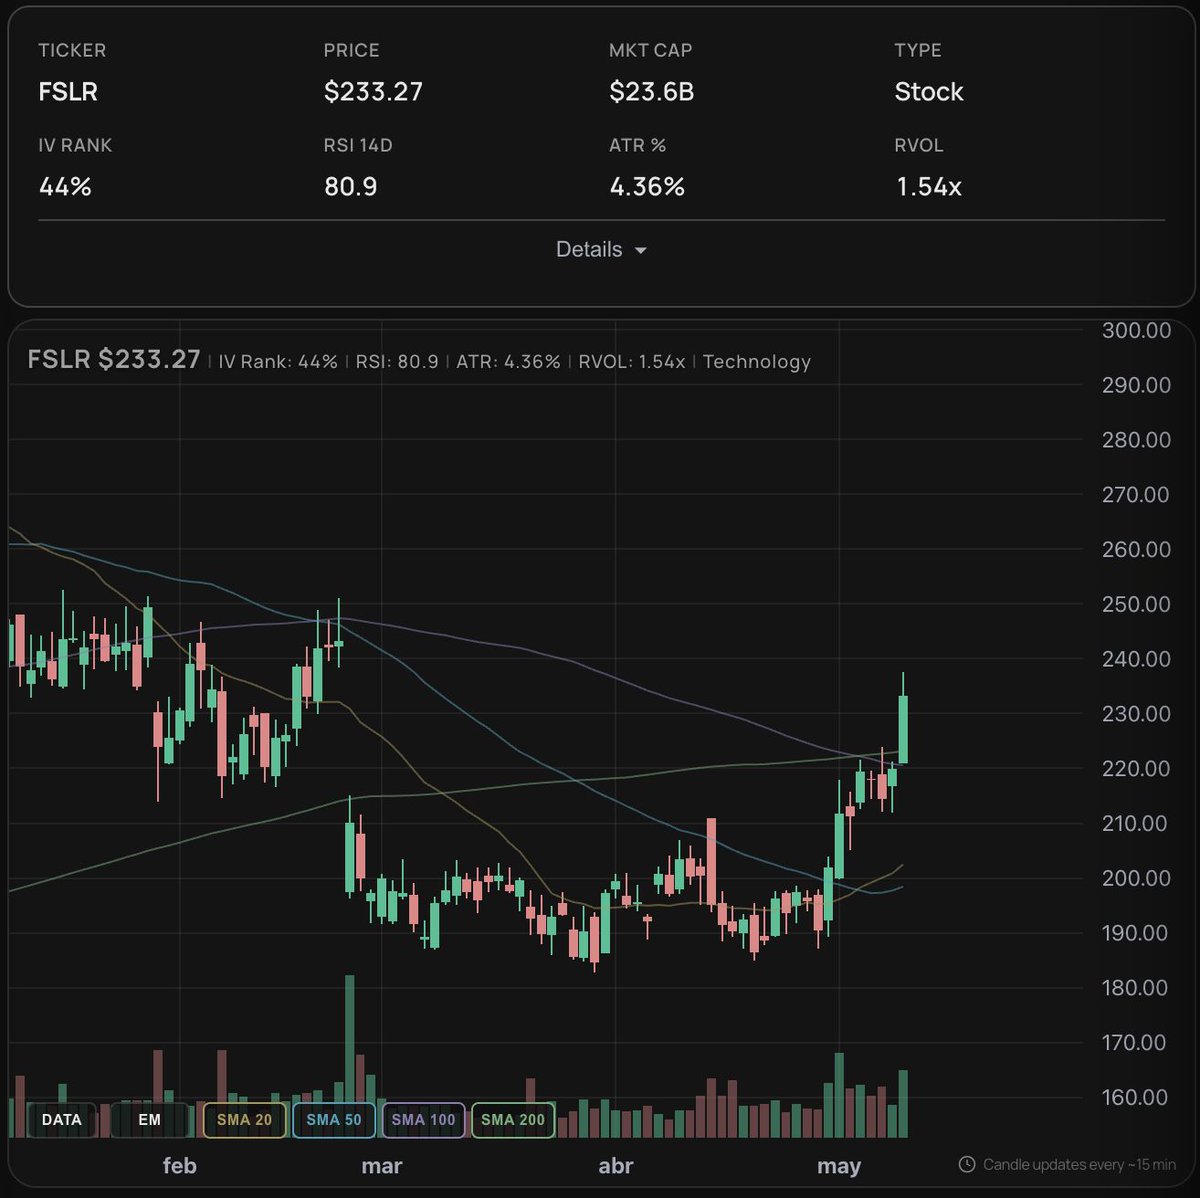Click the TICKER field label

[72, 50]
